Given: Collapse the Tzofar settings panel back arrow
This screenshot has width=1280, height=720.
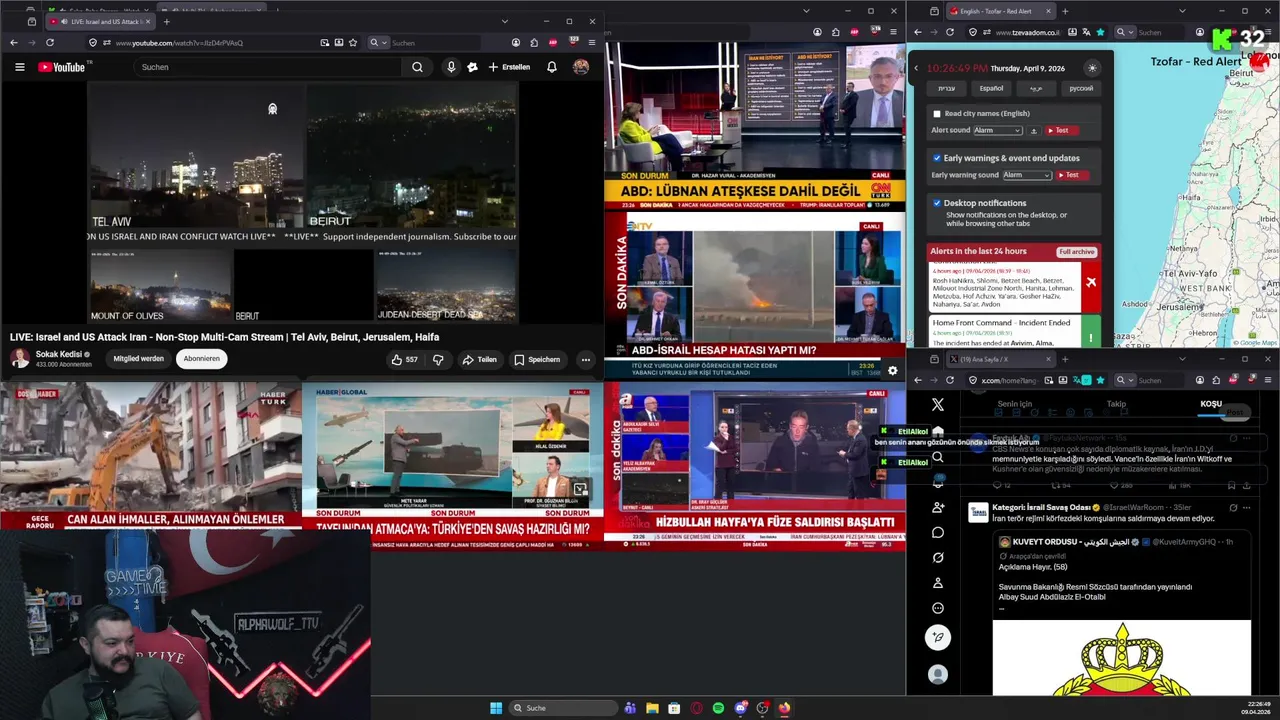Looking at the screenshot, I should (x=916, y=68).
